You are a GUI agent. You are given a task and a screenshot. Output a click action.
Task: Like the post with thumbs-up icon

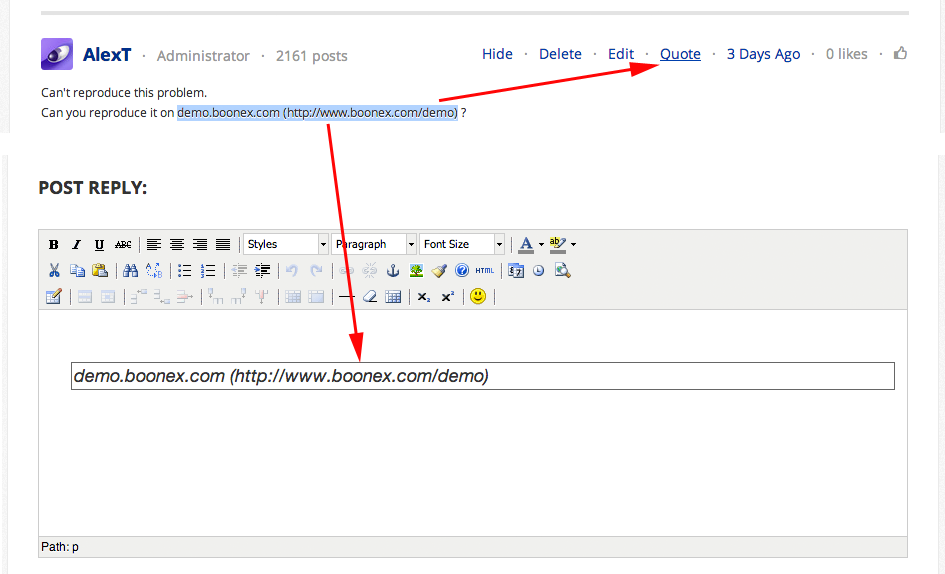point(900,54)
